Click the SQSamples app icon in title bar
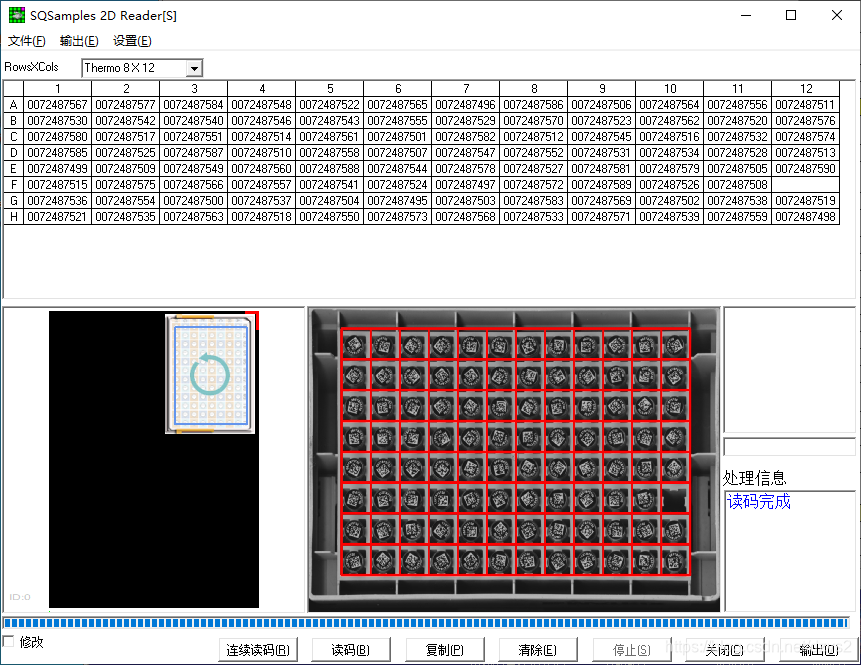 point(16,15)
